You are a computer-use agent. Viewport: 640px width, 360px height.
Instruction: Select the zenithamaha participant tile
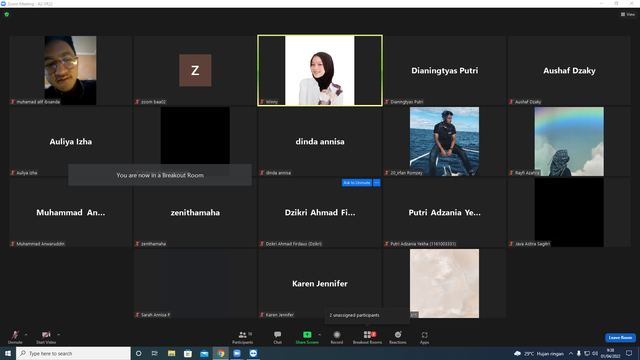point(195,212)
